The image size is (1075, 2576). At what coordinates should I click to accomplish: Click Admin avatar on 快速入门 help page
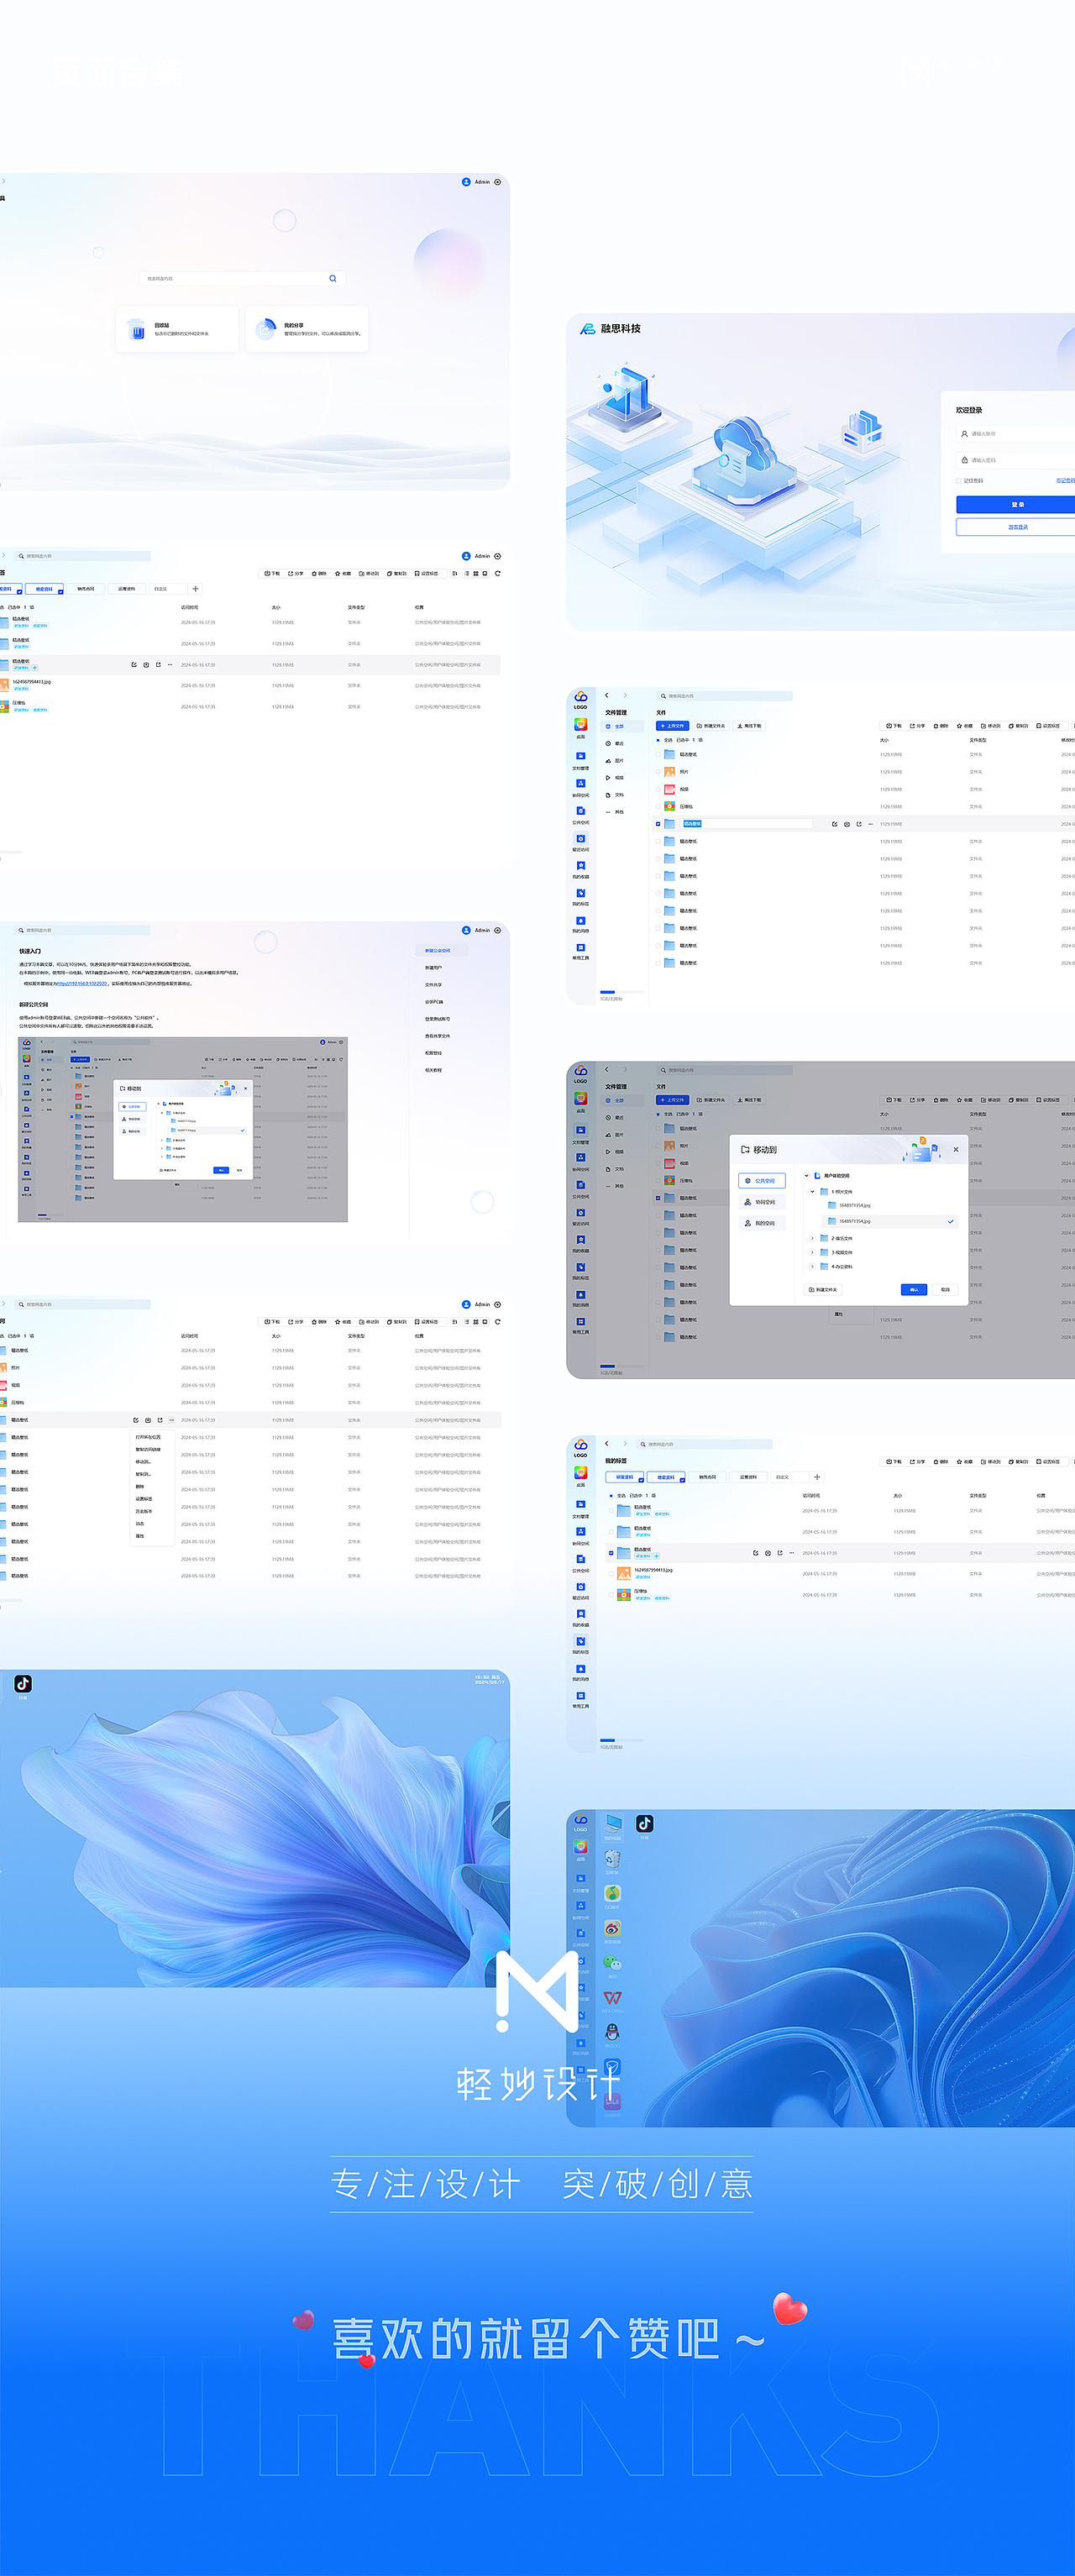[466, 930]
